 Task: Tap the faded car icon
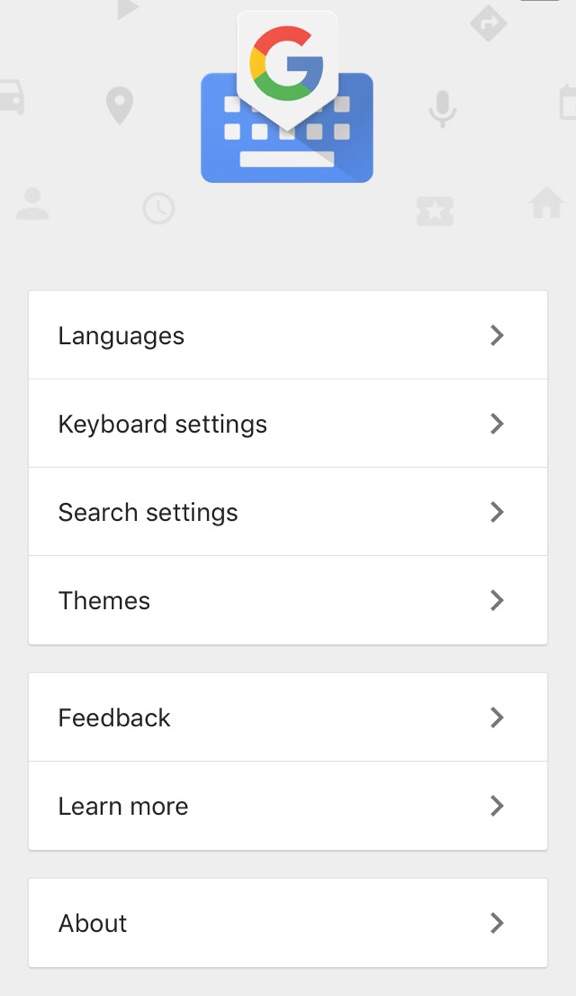pyautogui.click(x=11, y=97)
